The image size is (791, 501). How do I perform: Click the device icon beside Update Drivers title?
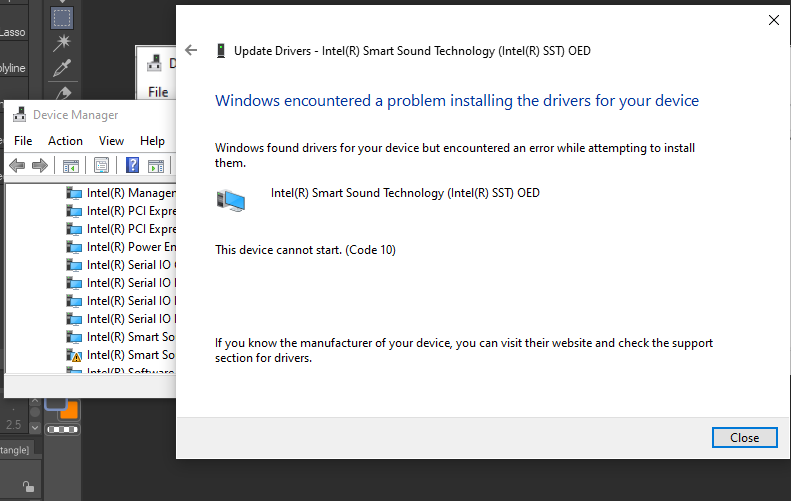coord(220,50)
